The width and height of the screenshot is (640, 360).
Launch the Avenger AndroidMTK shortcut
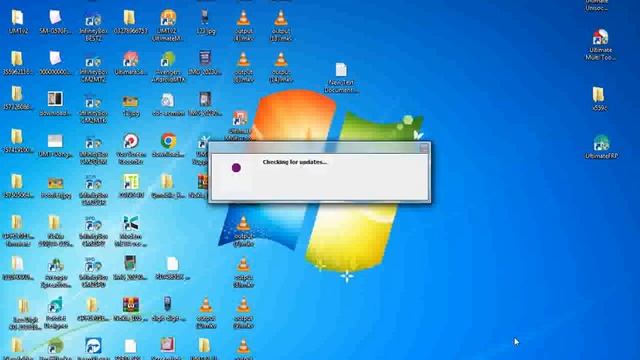pos(168,67)
